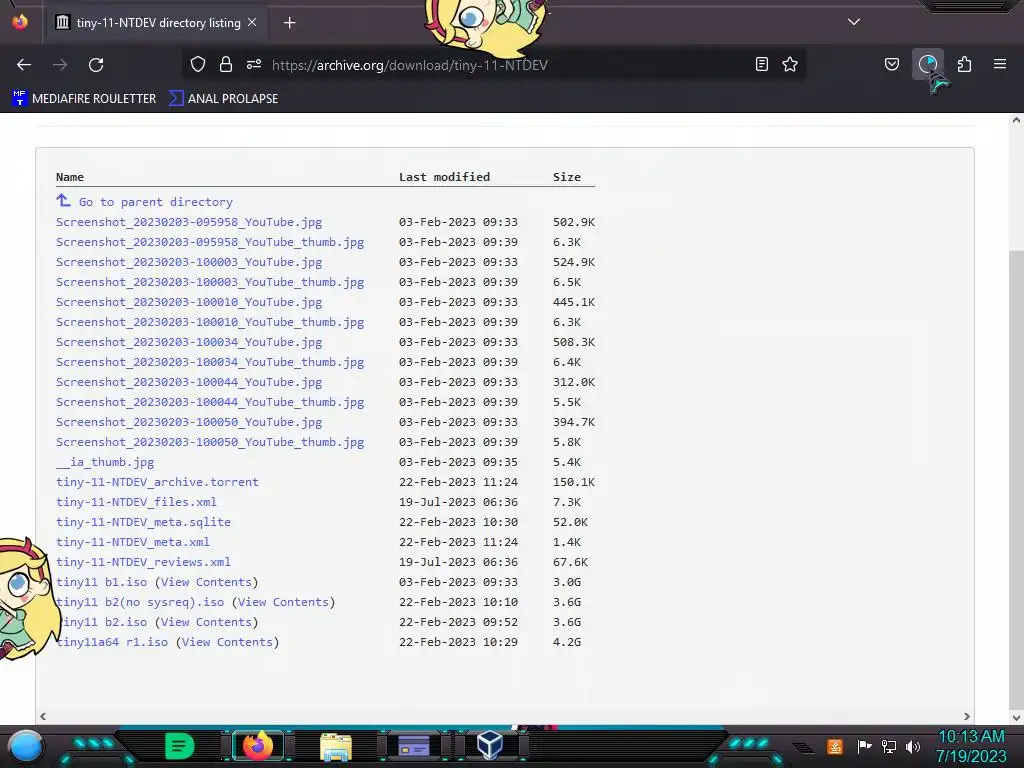Open a new browser tab
This screenshot has height=768, width=1024.
coord(289,23)
